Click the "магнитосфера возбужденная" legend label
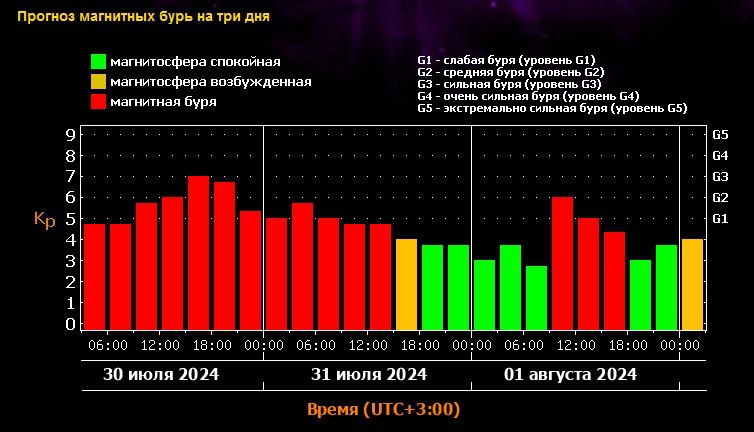The height and width of the screenshot is (432, 754). click(211, 82)
